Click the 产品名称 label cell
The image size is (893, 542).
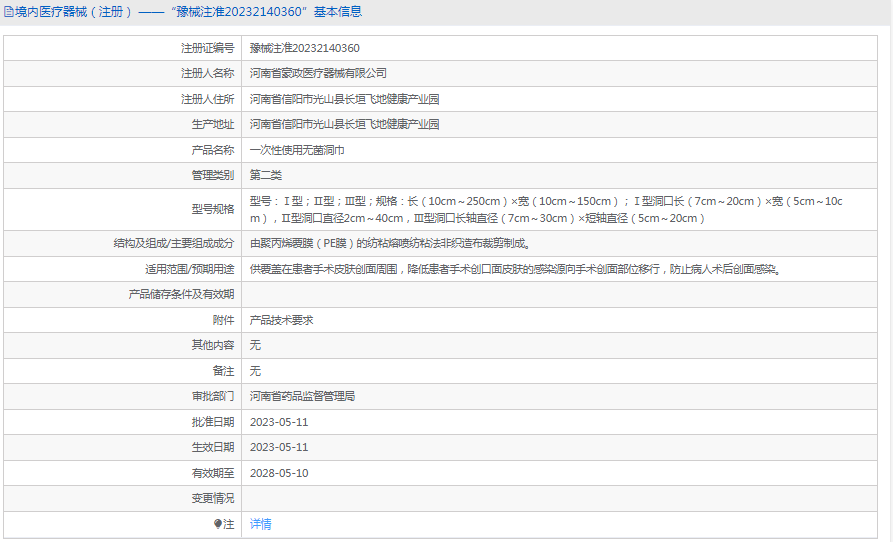[122, 150]
